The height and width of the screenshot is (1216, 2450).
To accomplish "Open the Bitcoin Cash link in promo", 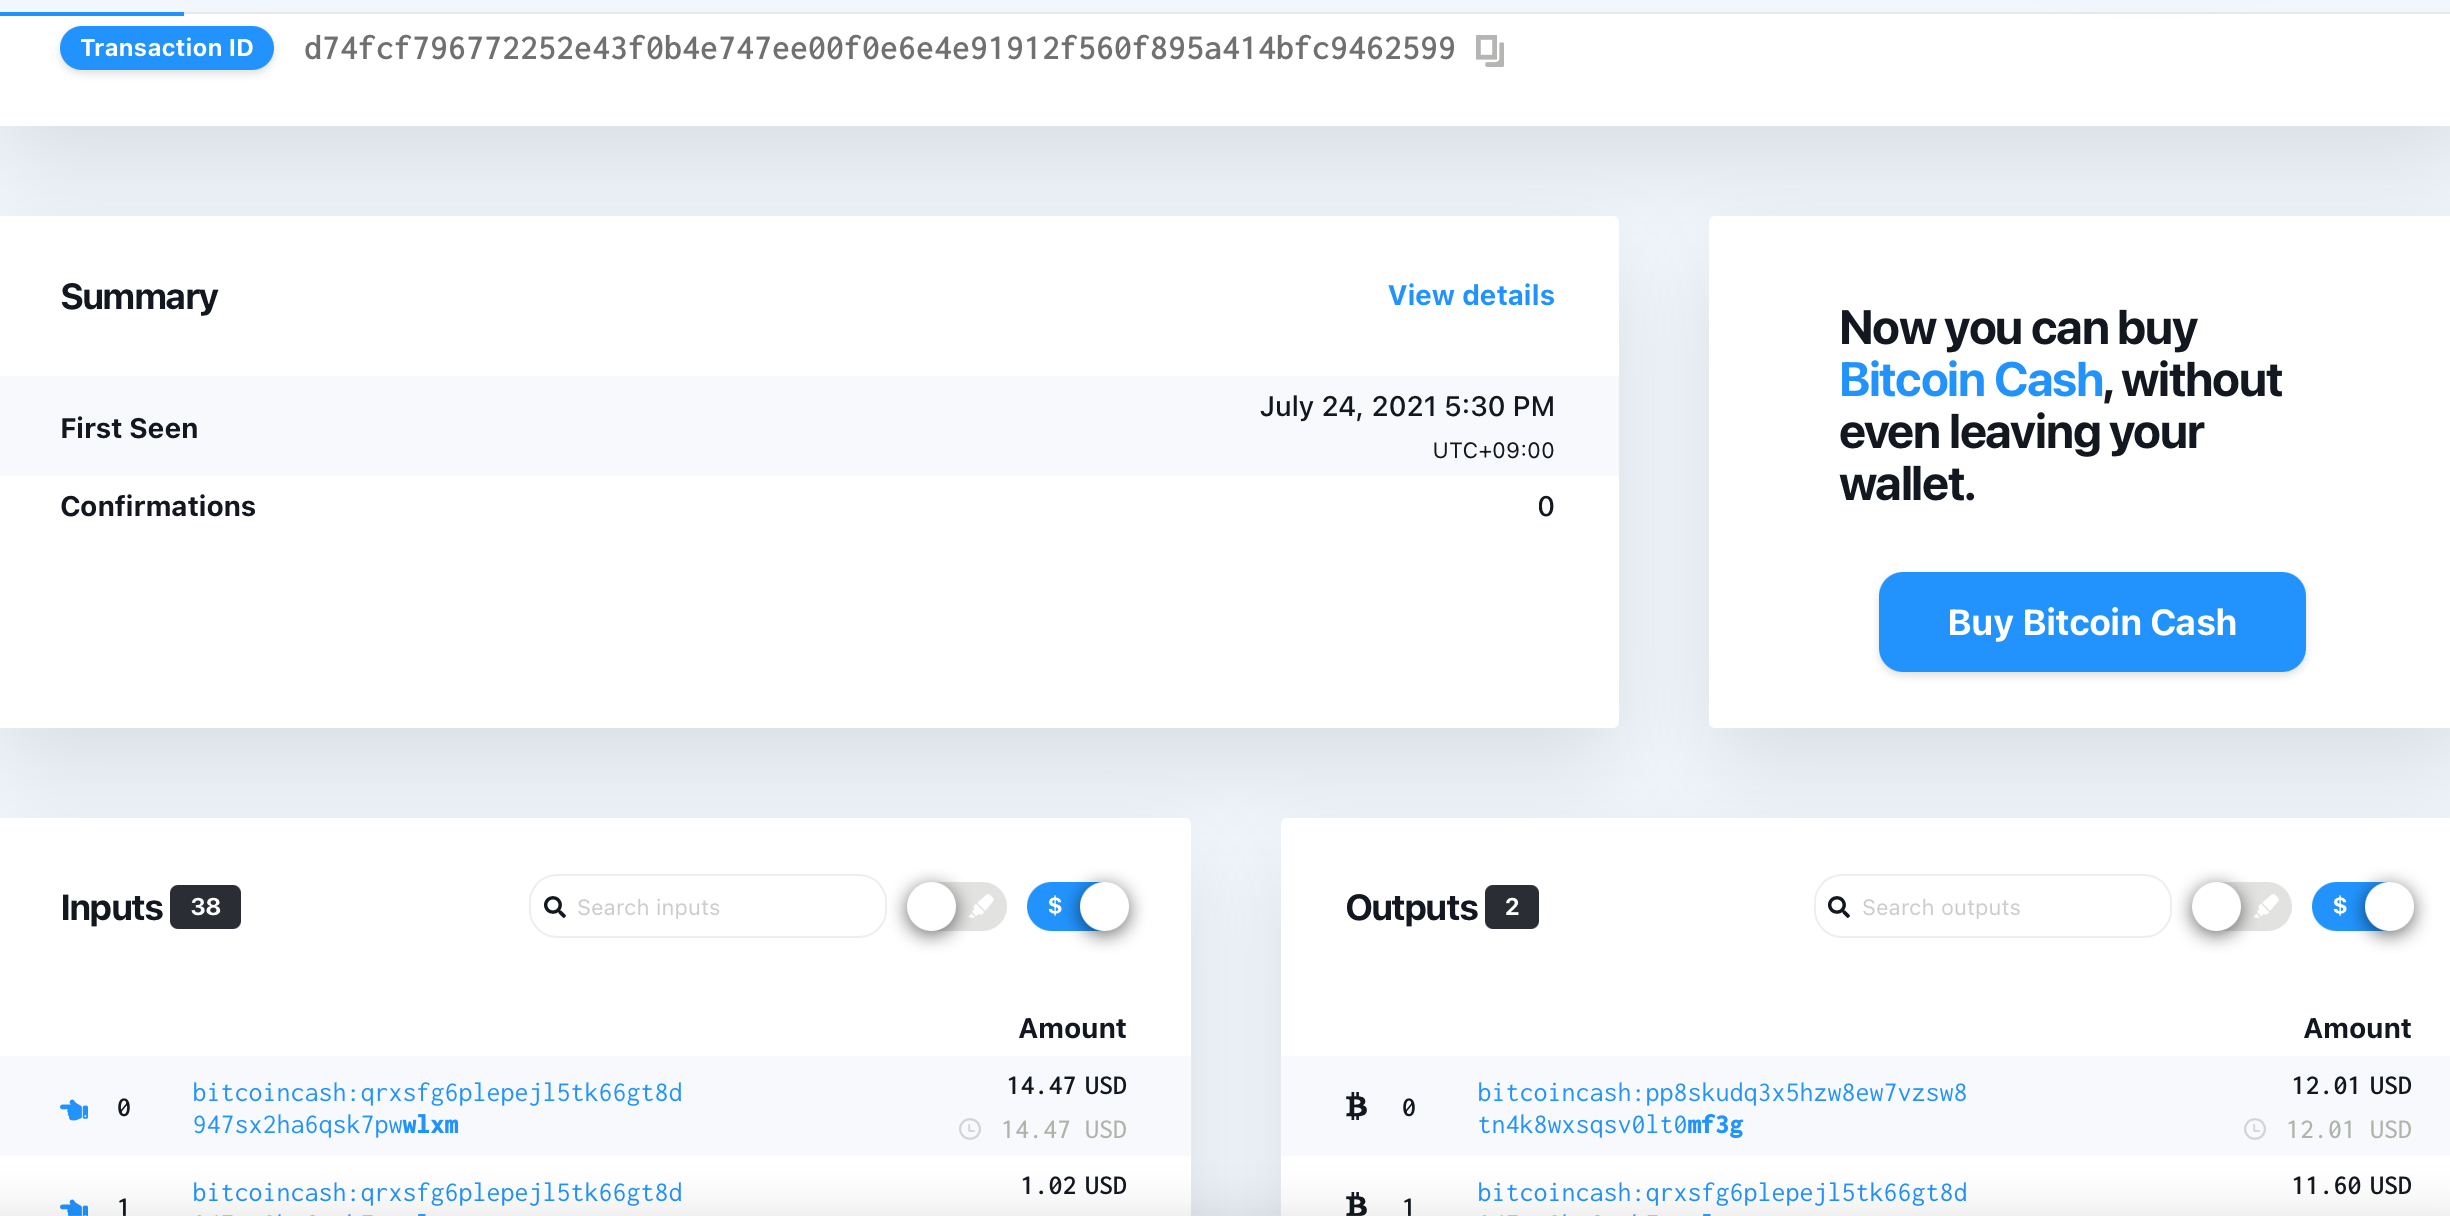I will (x=1971, y=380).
